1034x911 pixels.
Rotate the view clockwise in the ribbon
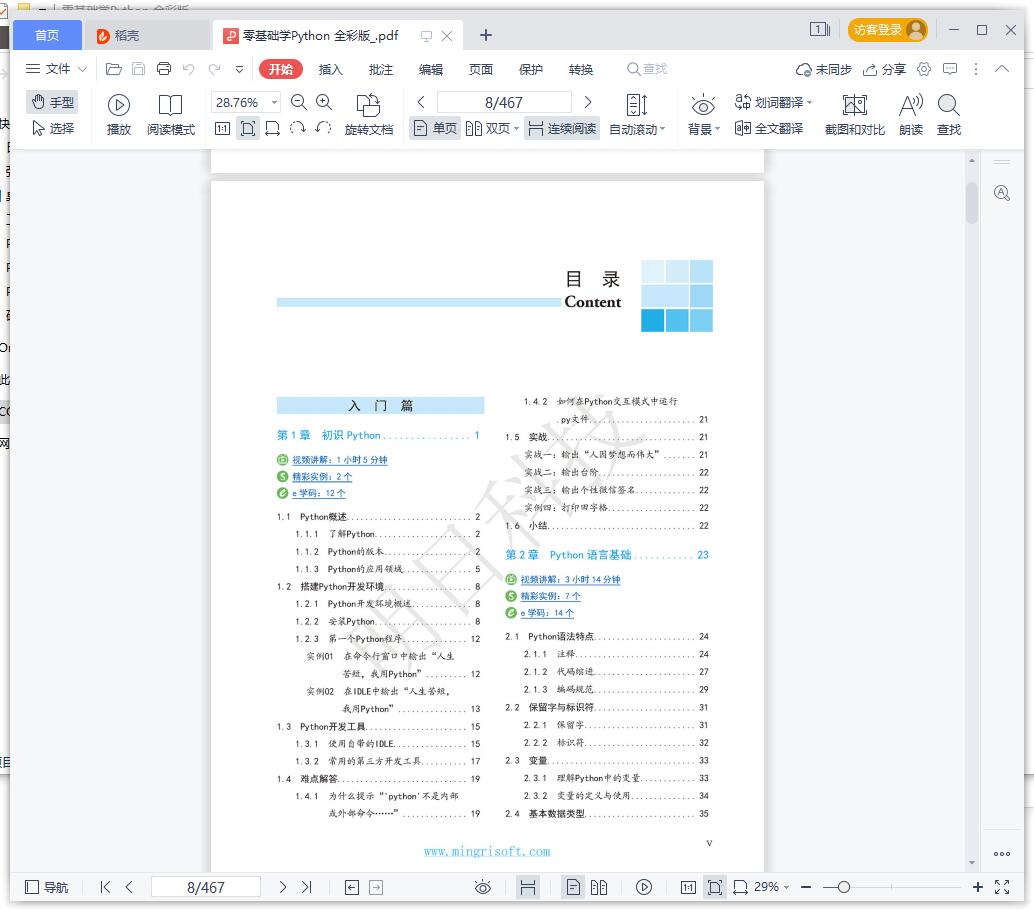(x=297, y=128)
